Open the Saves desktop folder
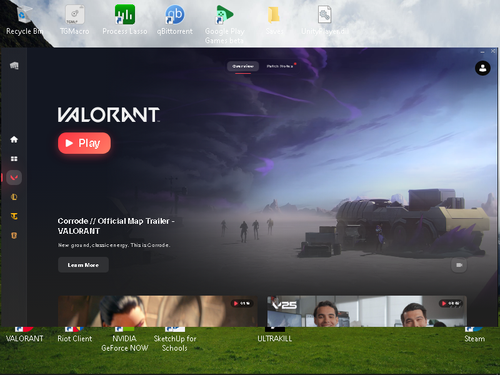 pos(274,20)
